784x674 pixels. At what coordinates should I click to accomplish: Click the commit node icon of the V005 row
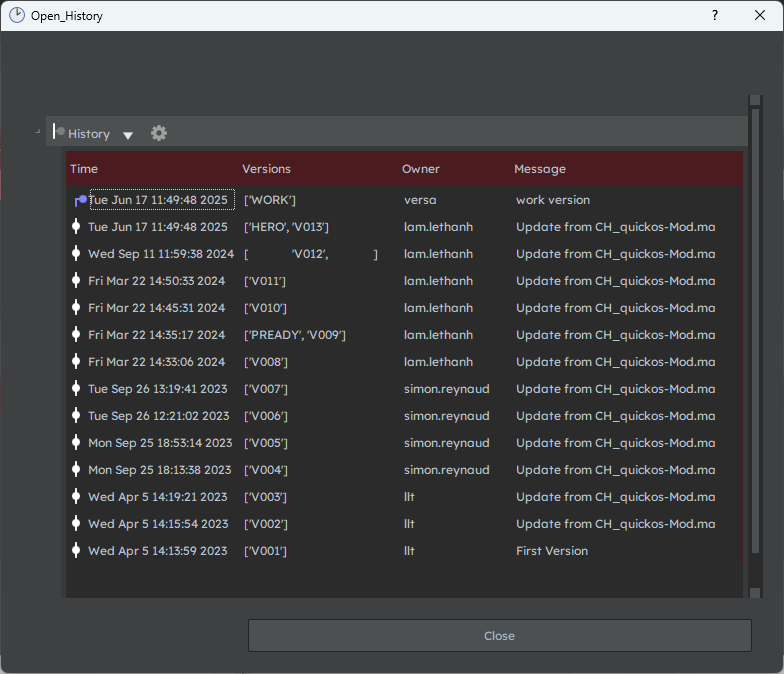click(x=76, y=442)
